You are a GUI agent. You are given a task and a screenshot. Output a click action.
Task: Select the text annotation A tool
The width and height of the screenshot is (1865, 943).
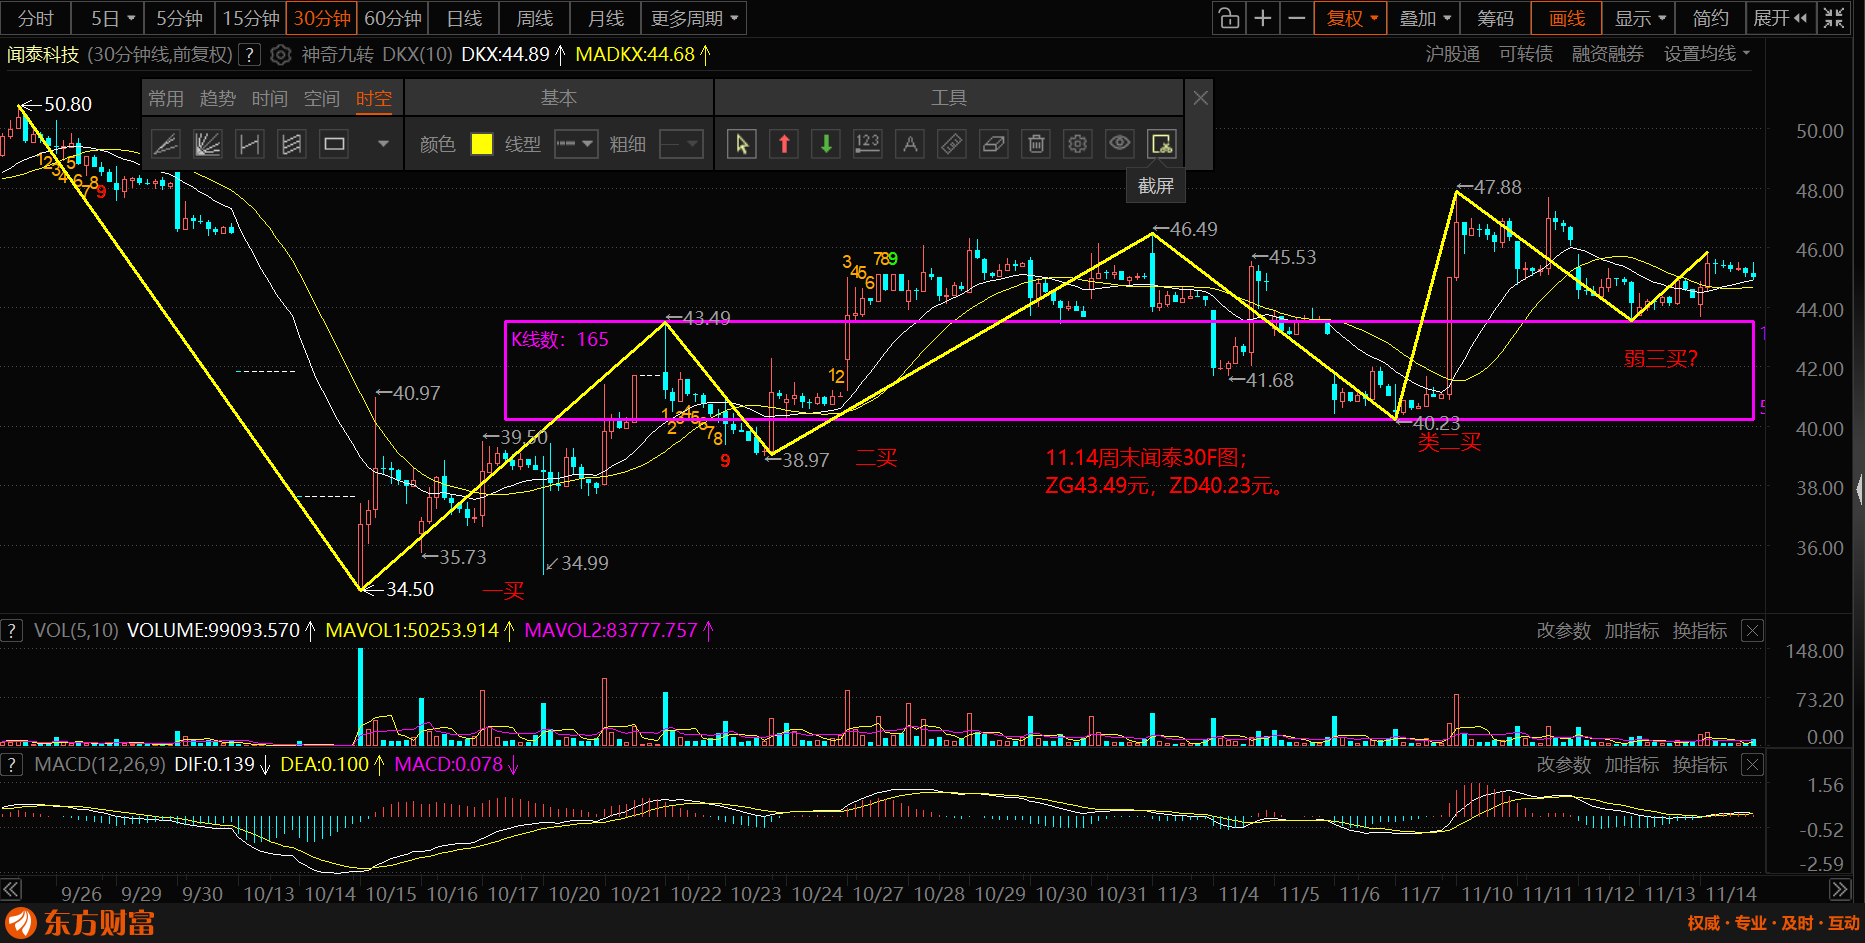point(910,144)
